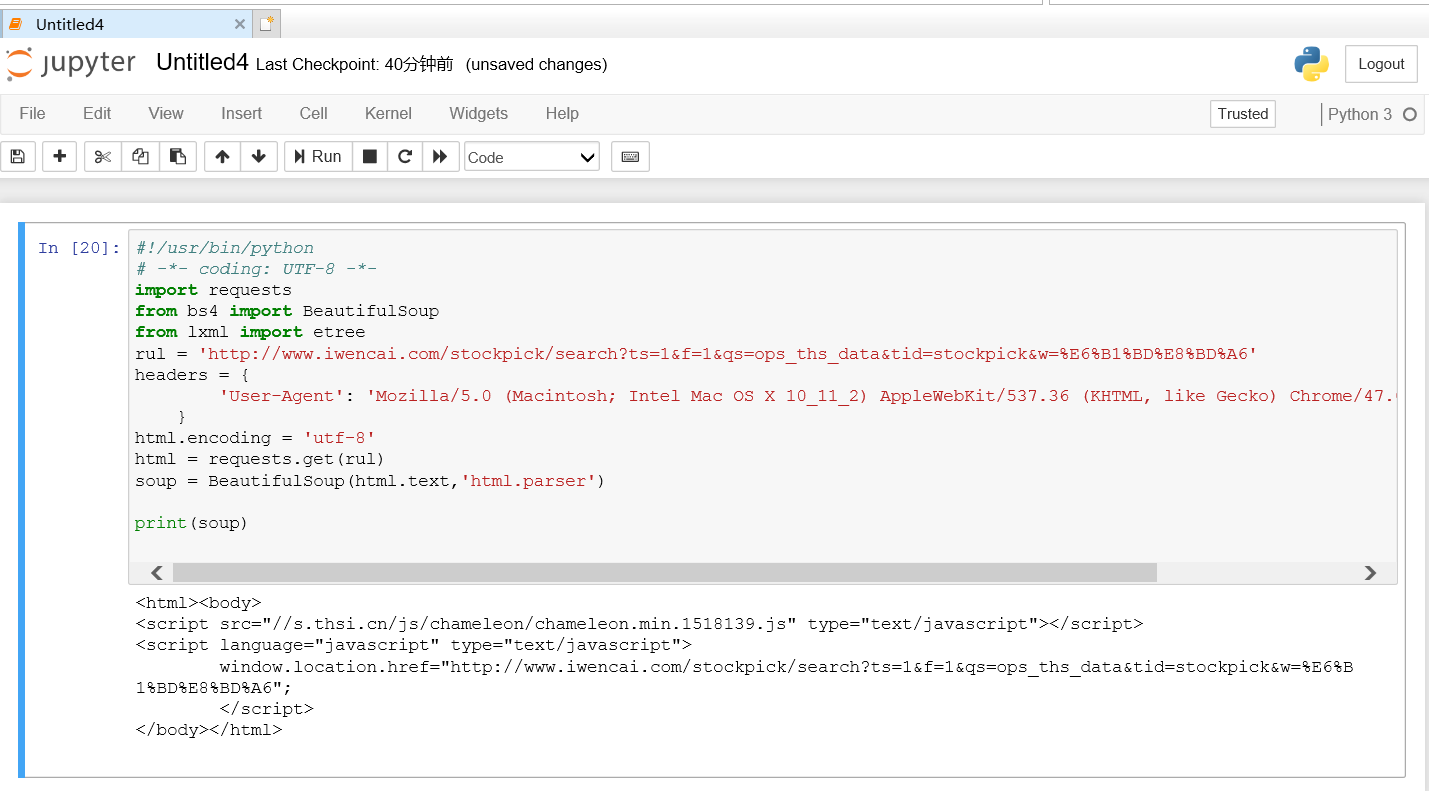Paste cells below icon
The height and width of the screenshot is (791, 1429).
[178, 157]
